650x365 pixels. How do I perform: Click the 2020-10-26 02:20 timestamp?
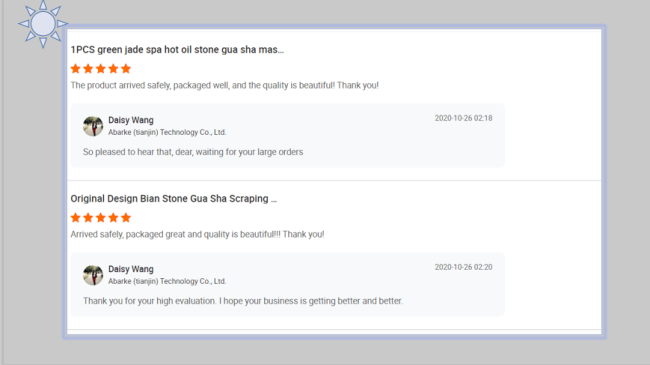463,267
